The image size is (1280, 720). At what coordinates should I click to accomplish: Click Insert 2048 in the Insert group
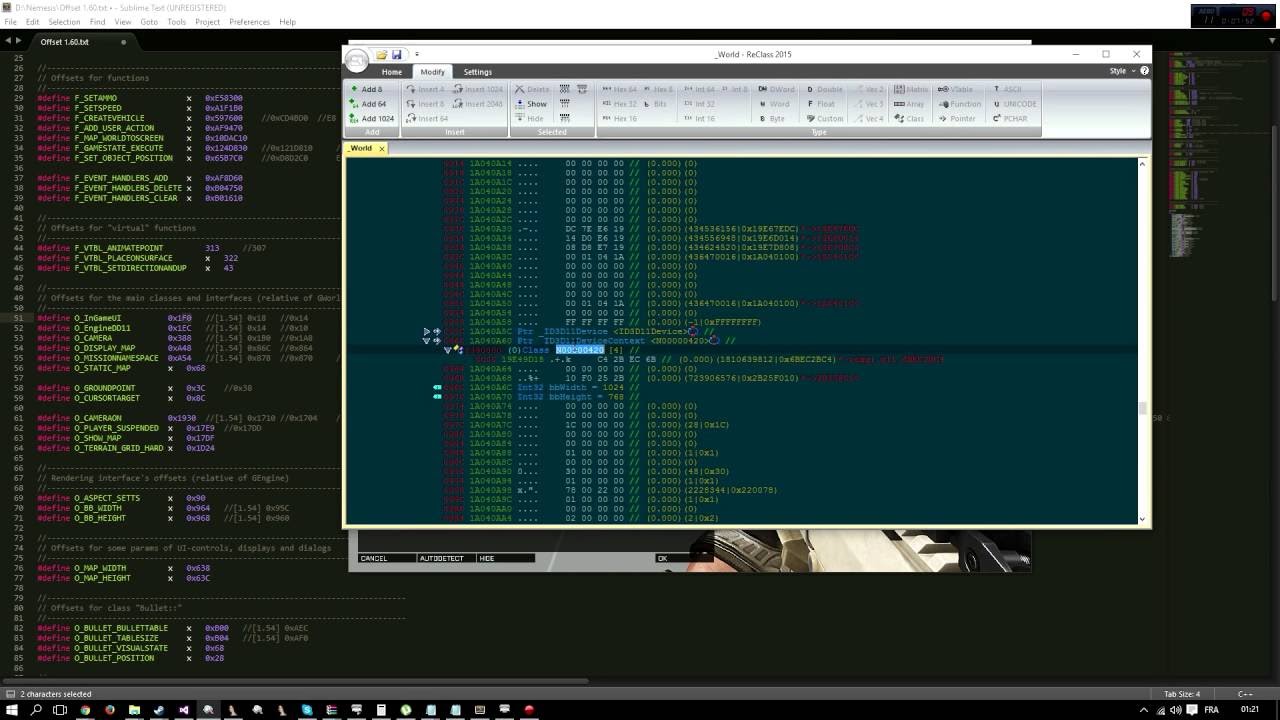coord(478,104)
